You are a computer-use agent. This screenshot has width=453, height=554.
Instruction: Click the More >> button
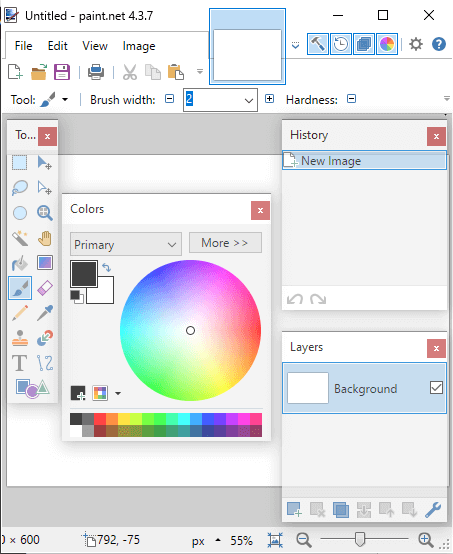pos(225,243)
